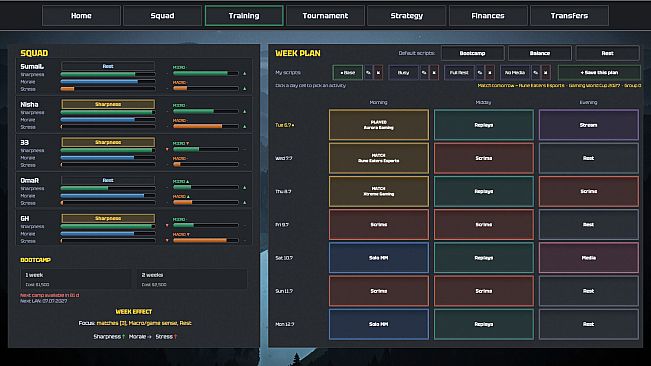Click up arrow beside OmaR's Micro bar
Screen dimensions: 651x366
[x=245, y=188]
